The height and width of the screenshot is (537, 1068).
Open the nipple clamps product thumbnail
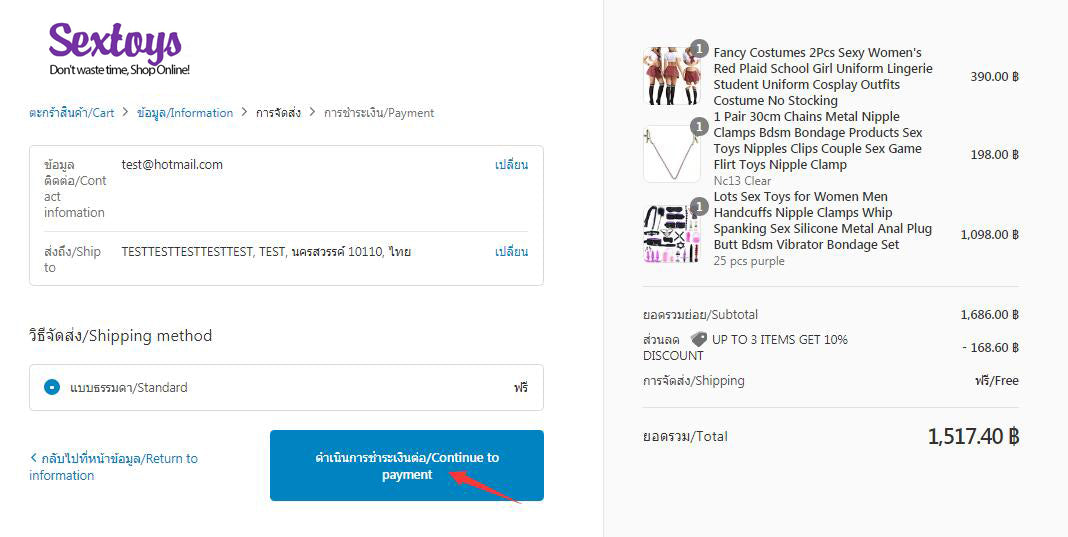coord(671,154)
